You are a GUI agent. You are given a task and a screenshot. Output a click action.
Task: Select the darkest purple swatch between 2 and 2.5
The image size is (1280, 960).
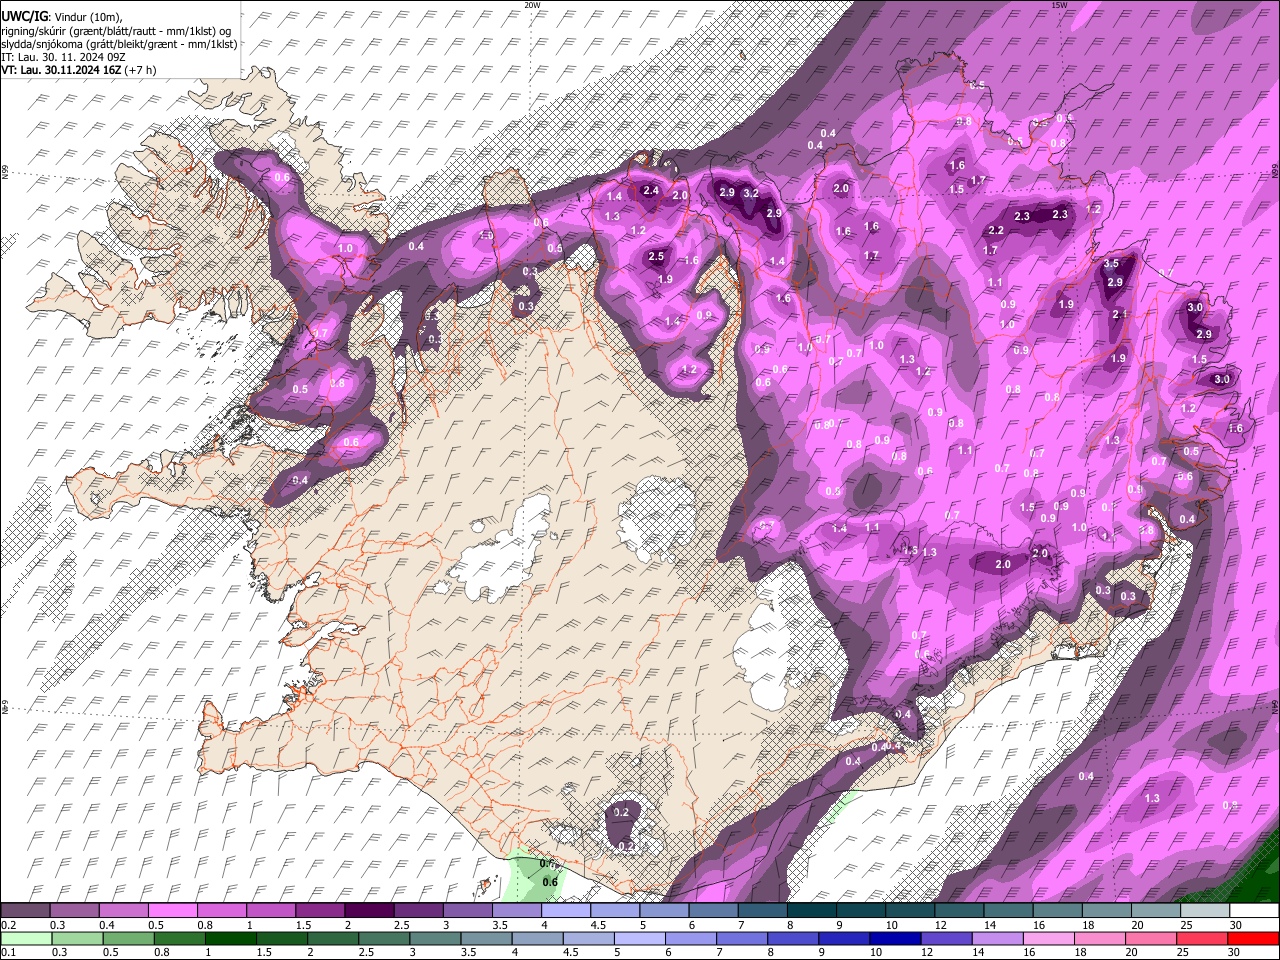tap(368, 911)
